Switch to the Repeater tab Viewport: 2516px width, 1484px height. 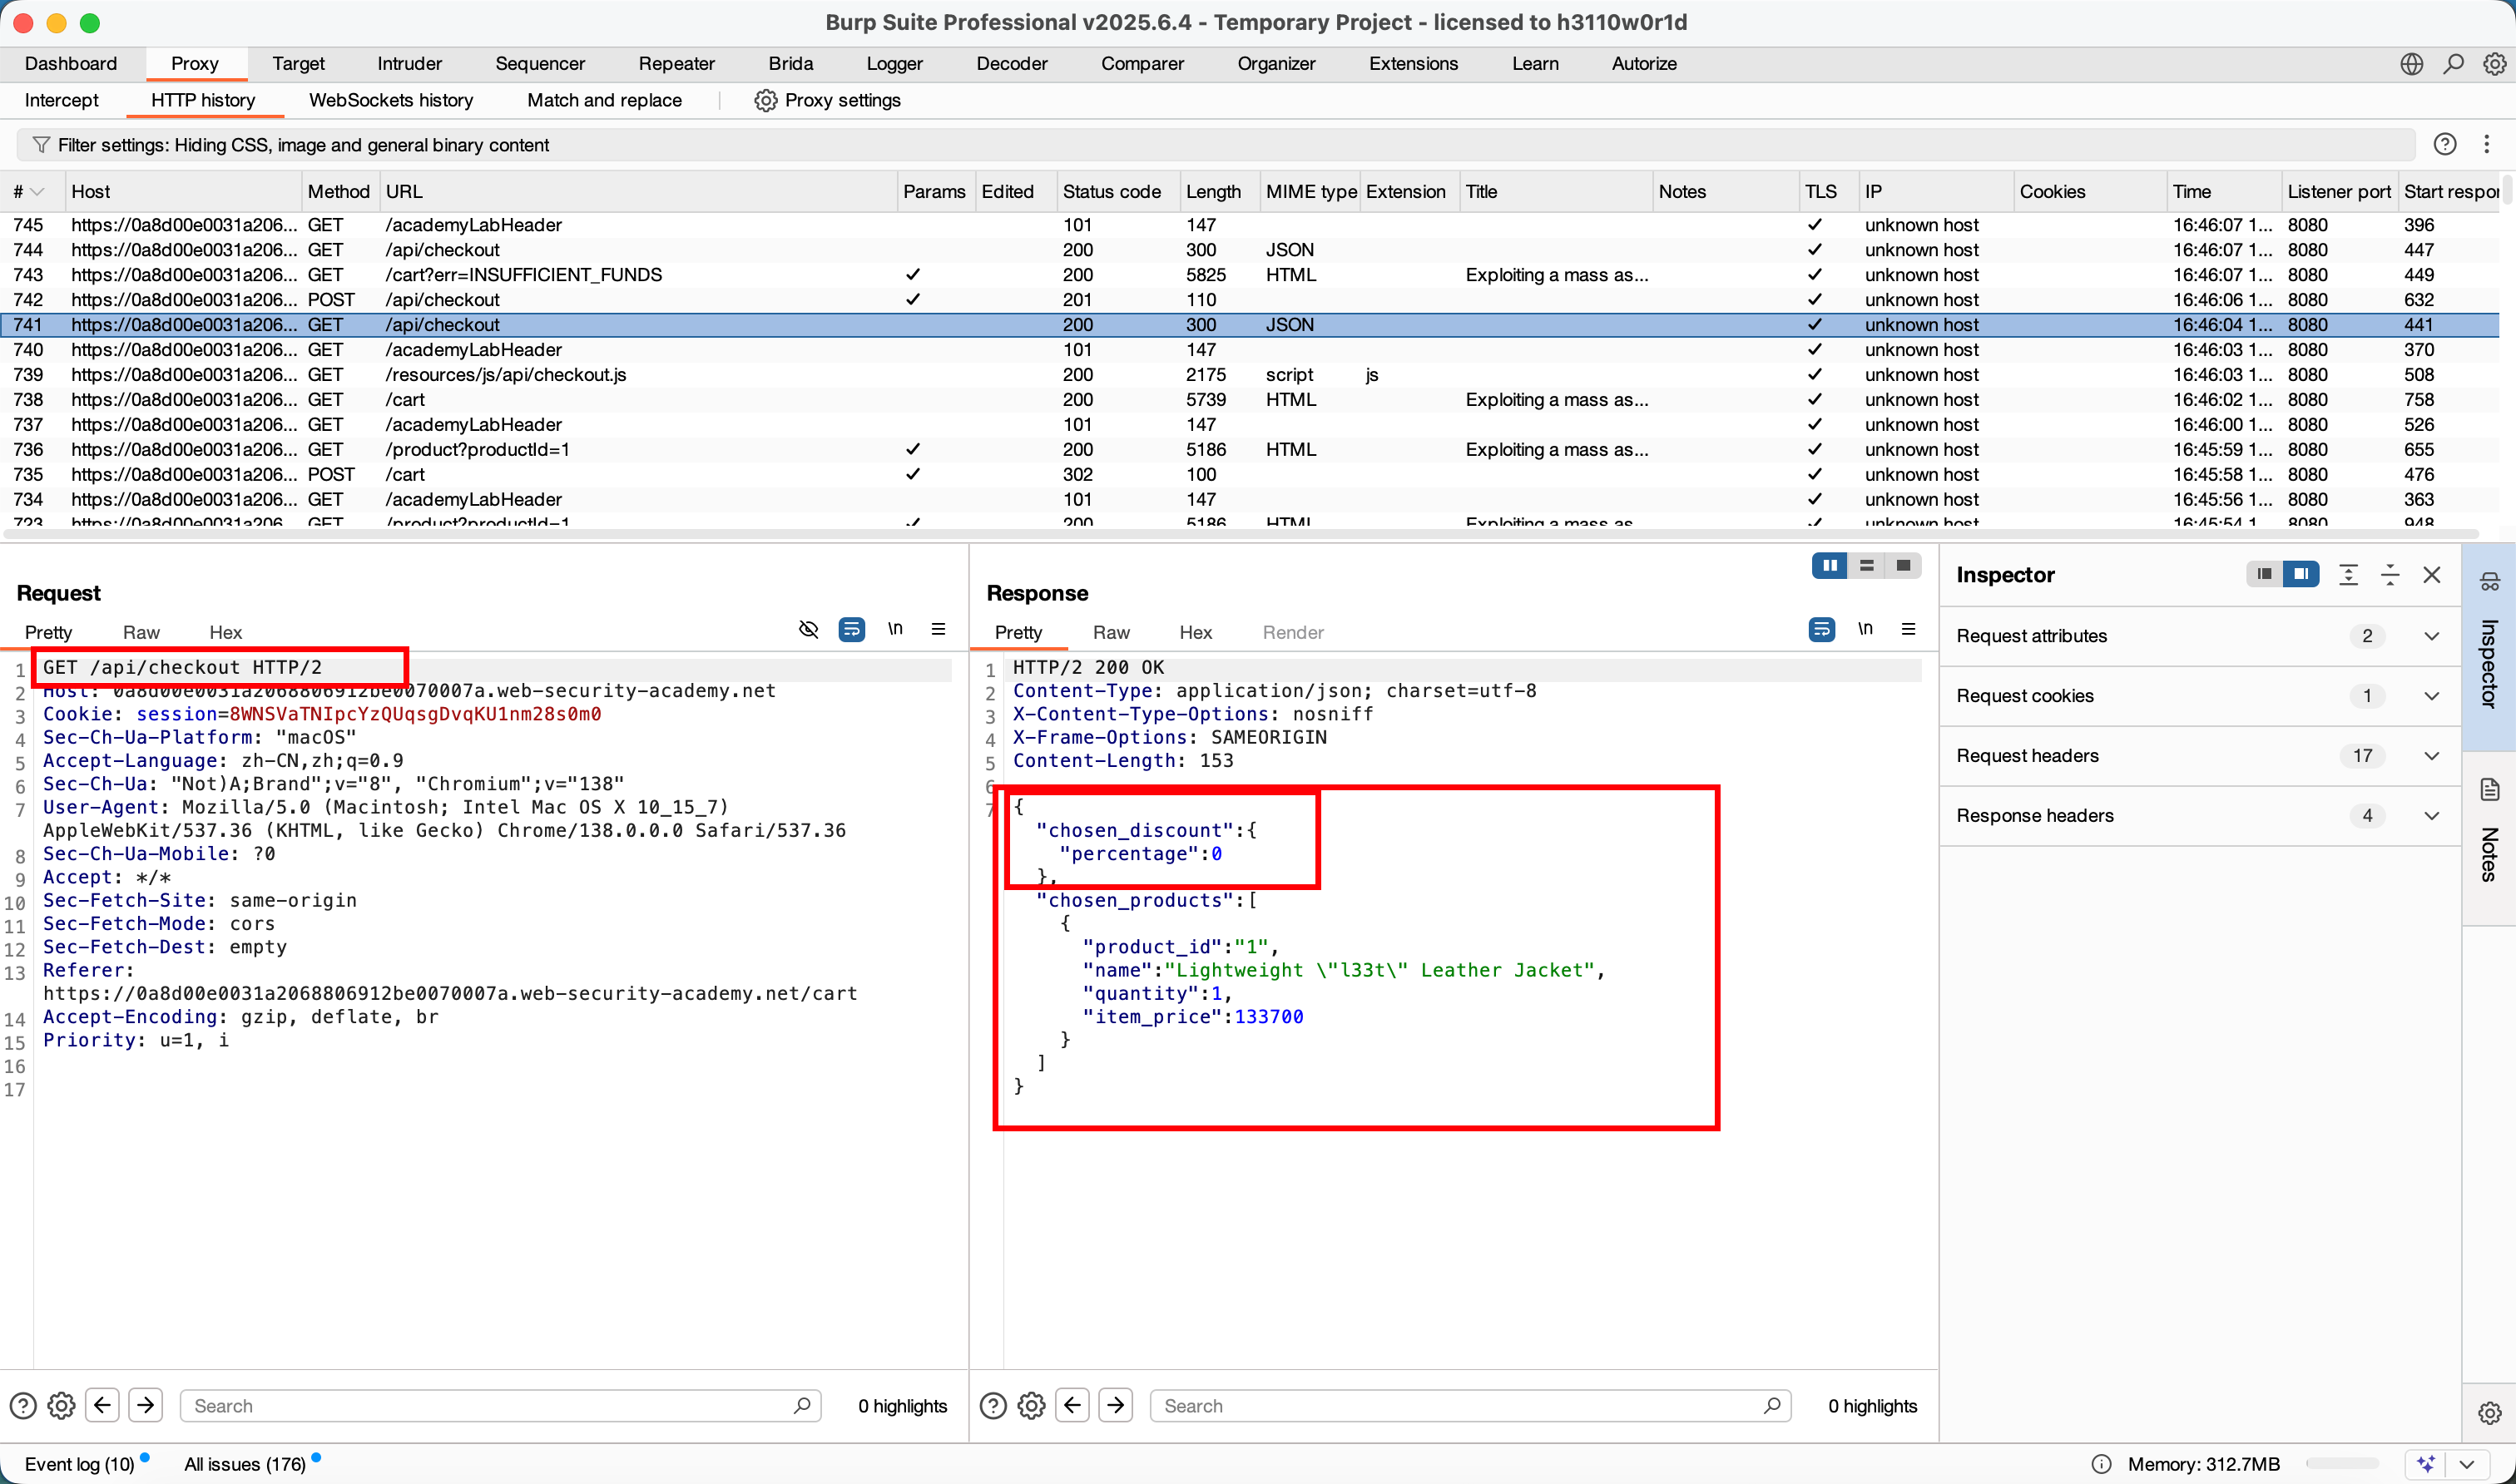pyautogui.click(x=676, y=64)
